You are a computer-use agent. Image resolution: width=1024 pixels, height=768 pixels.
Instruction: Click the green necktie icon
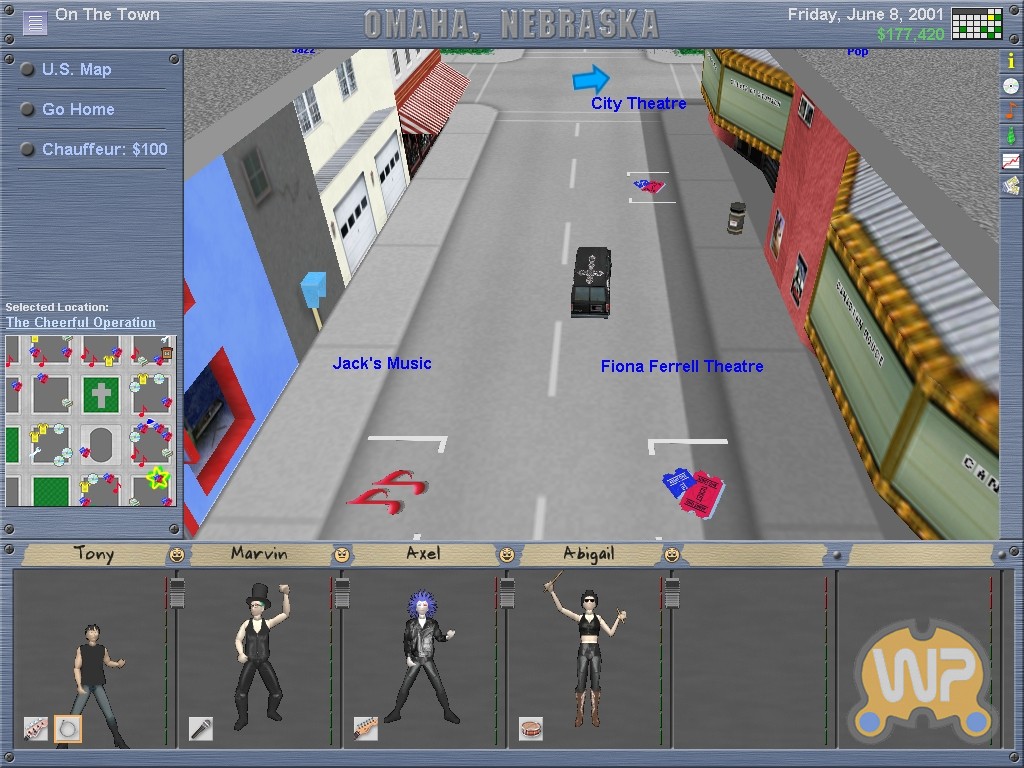pyautogui.click(x=1011, y=135)
